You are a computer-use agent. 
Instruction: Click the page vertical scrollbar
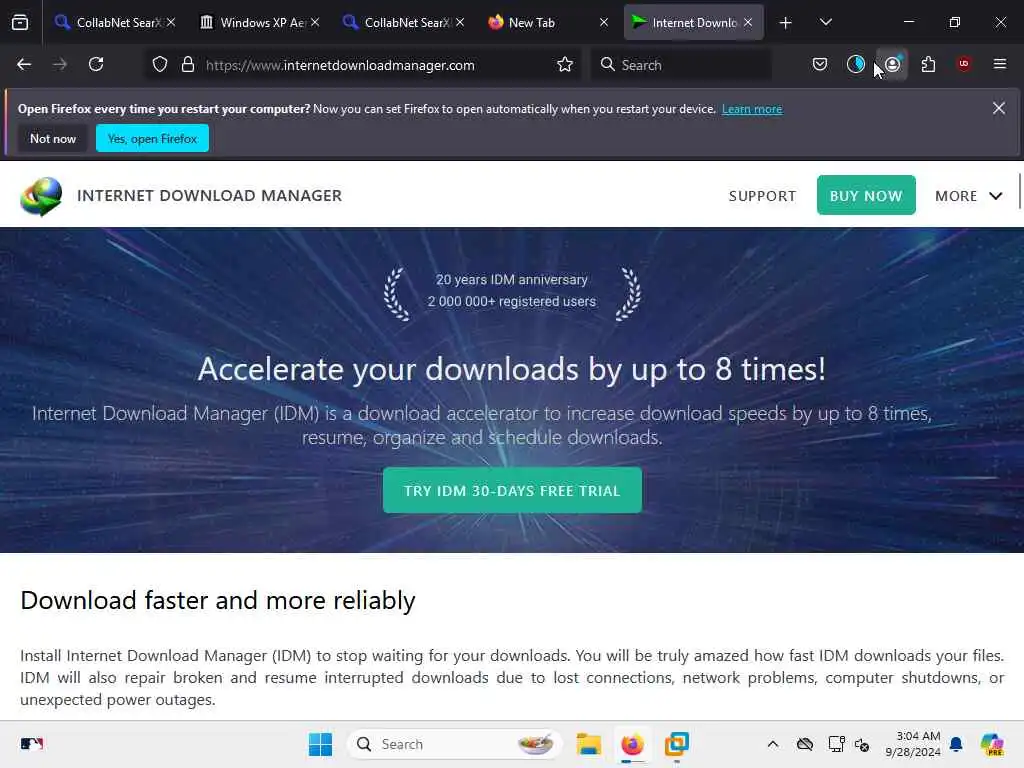tap(1019, 192)
